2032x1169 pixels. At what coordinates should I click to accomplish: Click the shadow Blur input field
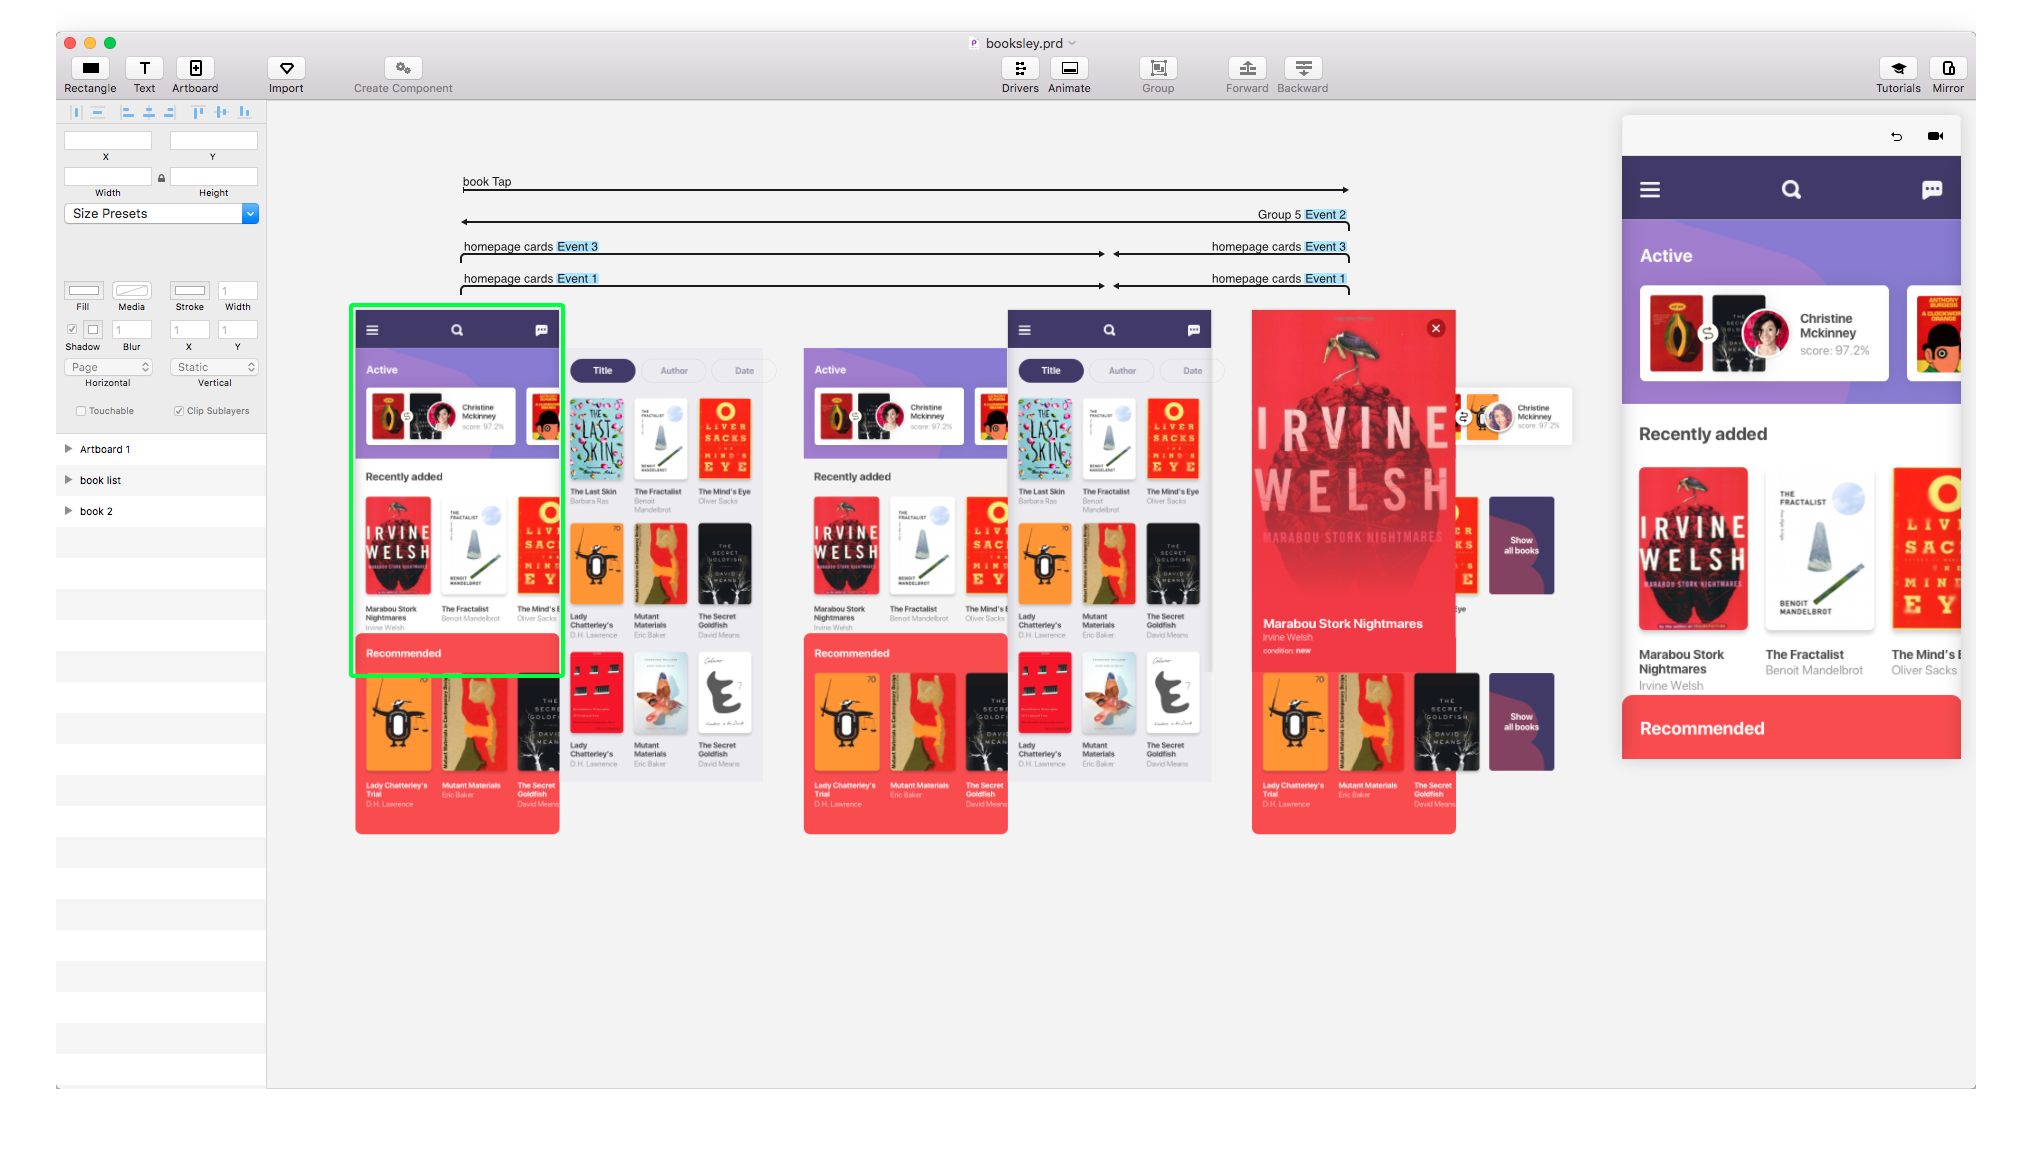coord(131,329)
